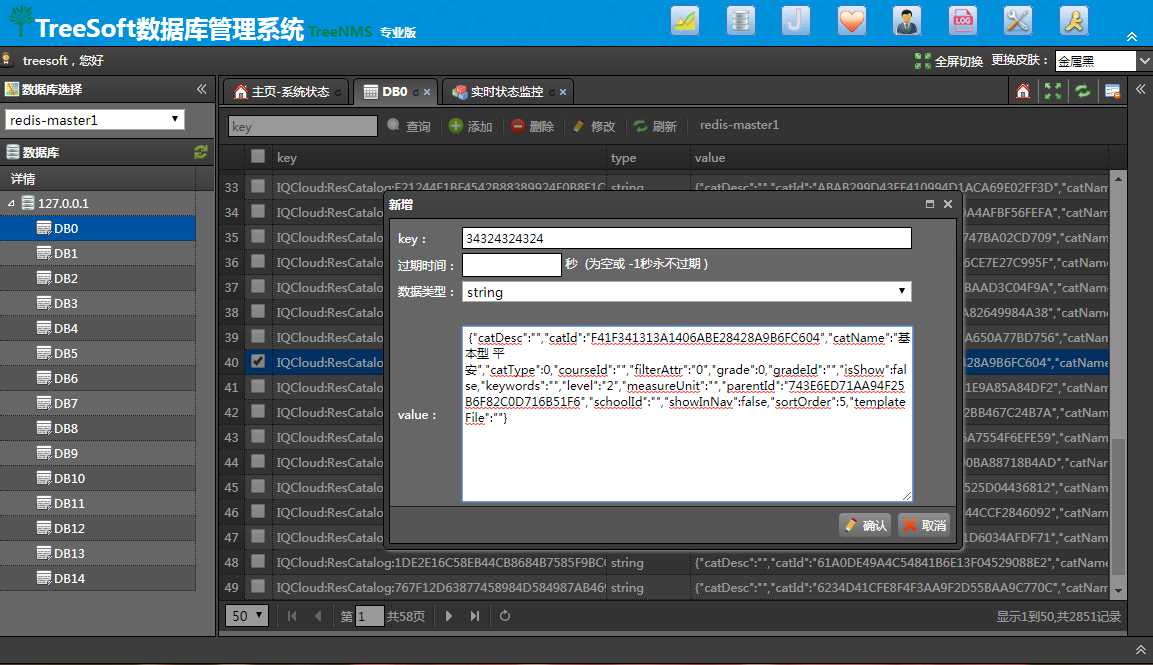Check the row 48 checkbox
The height and width of the screenshot is (665, 1153).
[x=257, y=561]
